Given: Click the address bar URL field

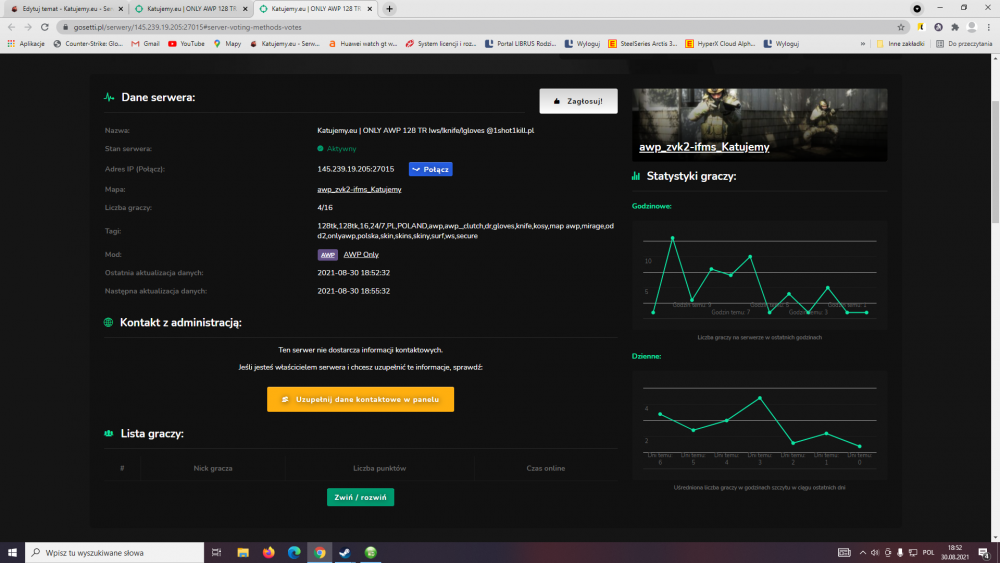Looking at the screenshot, I should pyautogui.click(x=478, y=27).
